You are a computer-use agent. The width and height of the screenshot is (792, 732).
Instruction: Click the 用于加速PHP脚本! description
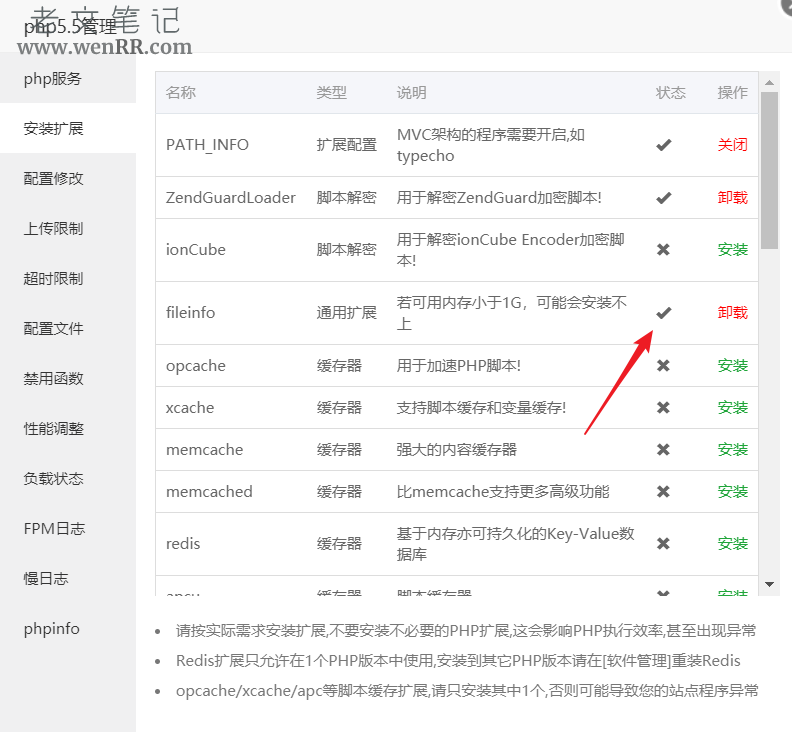click(459, 365)
